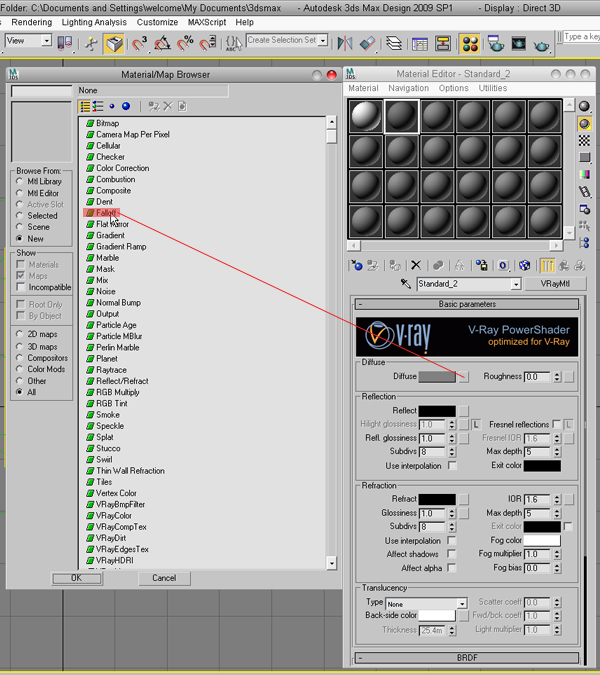Viewport: 600px width, 675px height.
Task: Select the first material sample sphere
Action: (x=365, y=116)
